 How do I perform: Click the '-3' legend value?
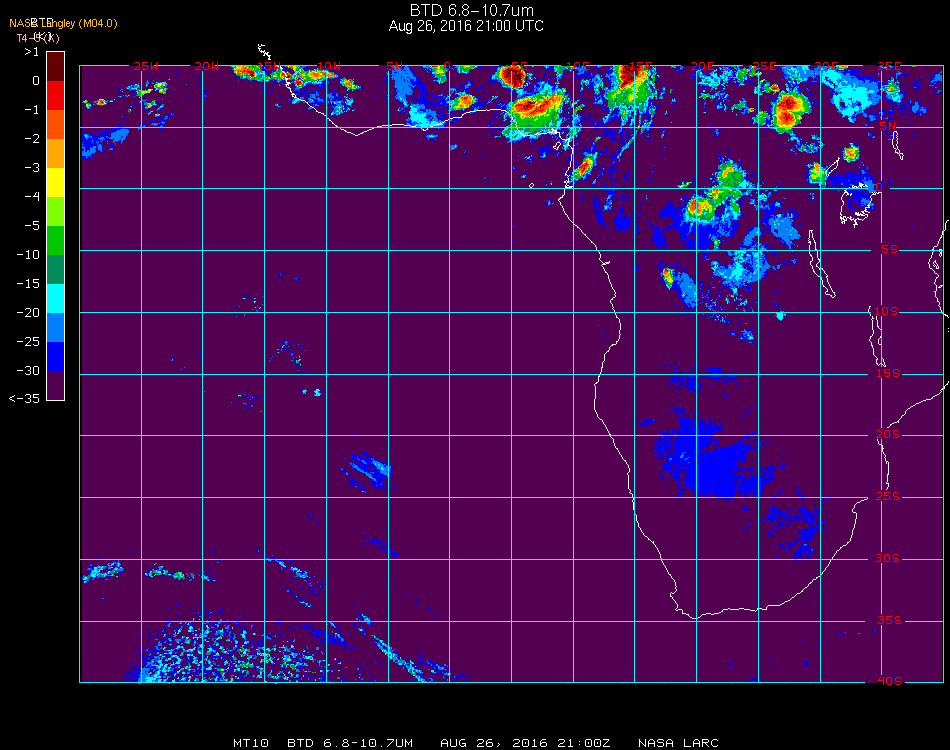[32, 167]
